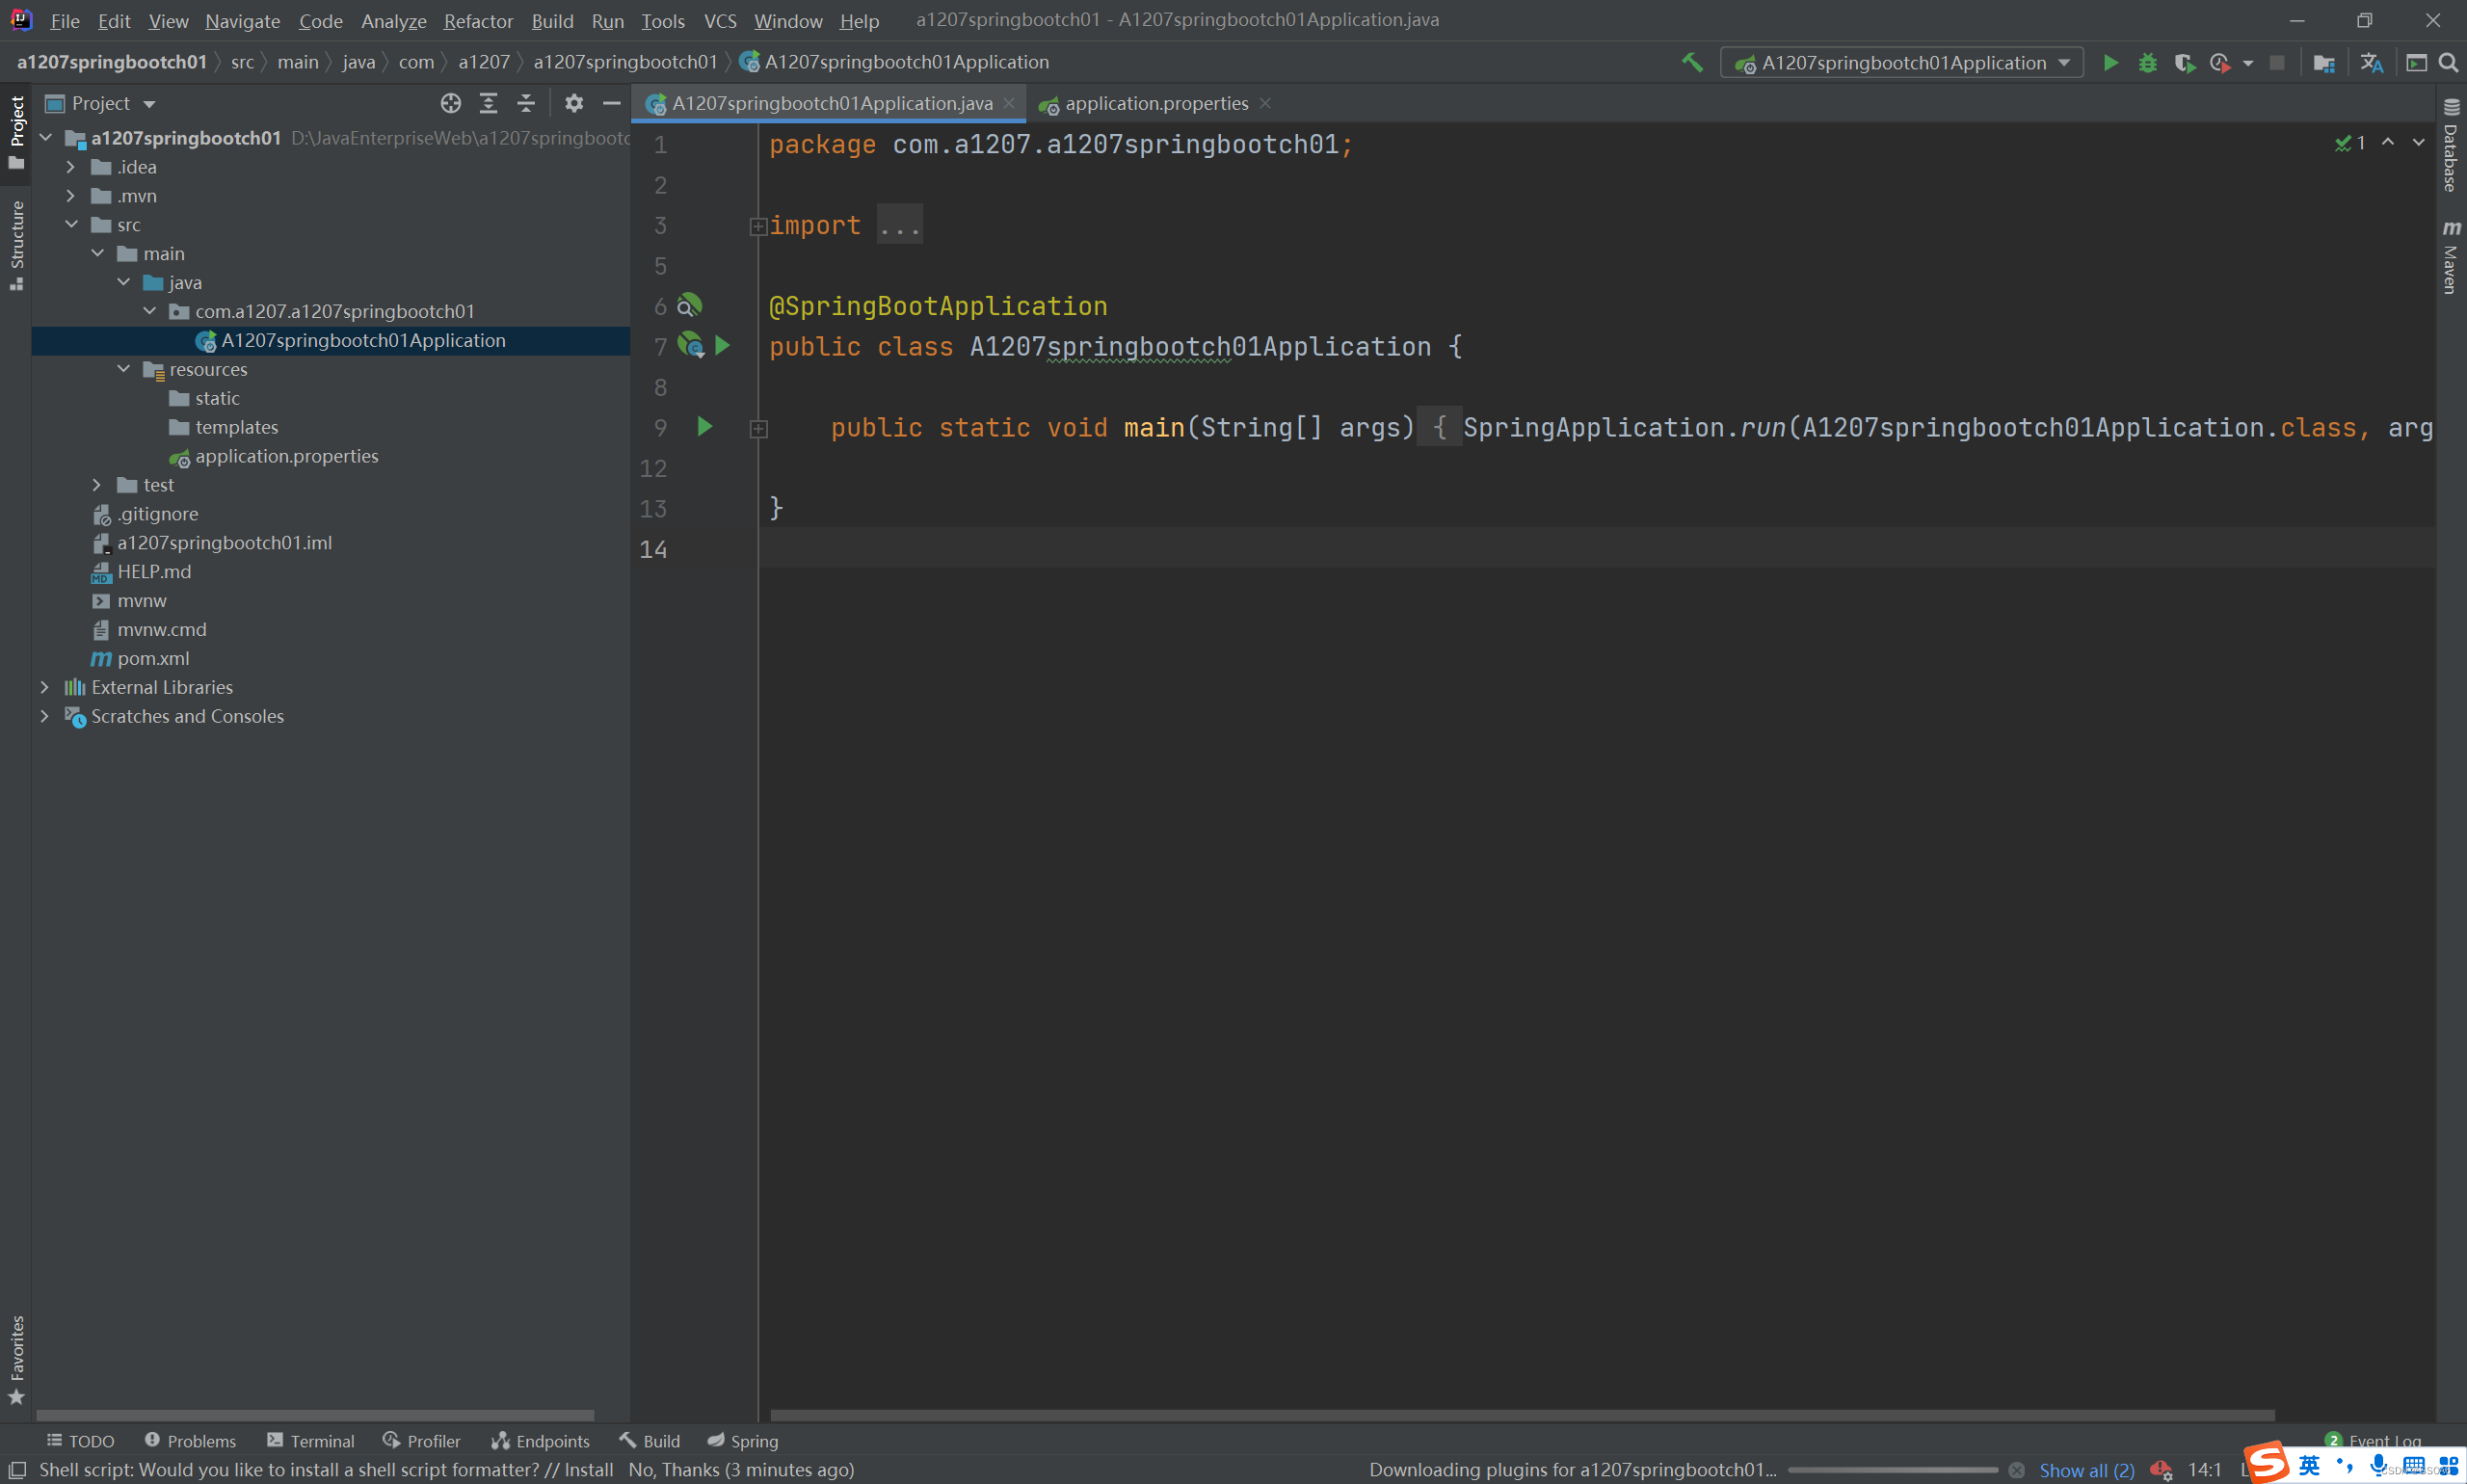2467x1484 pixels.
Task: Toggle the Maven tool window
Action: click(2450, 258)
